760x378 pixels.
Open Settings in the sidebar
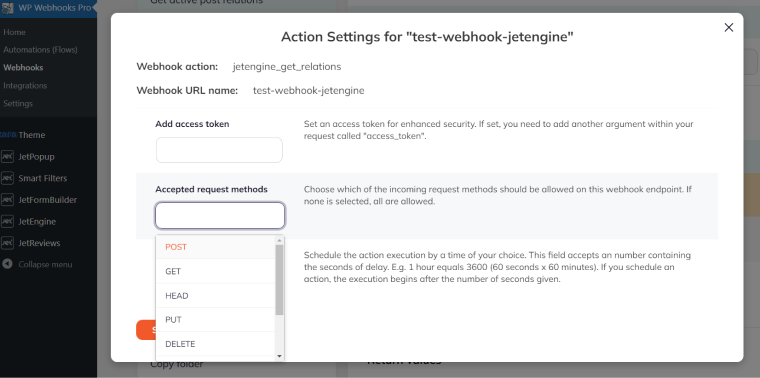tap(18, 103)
